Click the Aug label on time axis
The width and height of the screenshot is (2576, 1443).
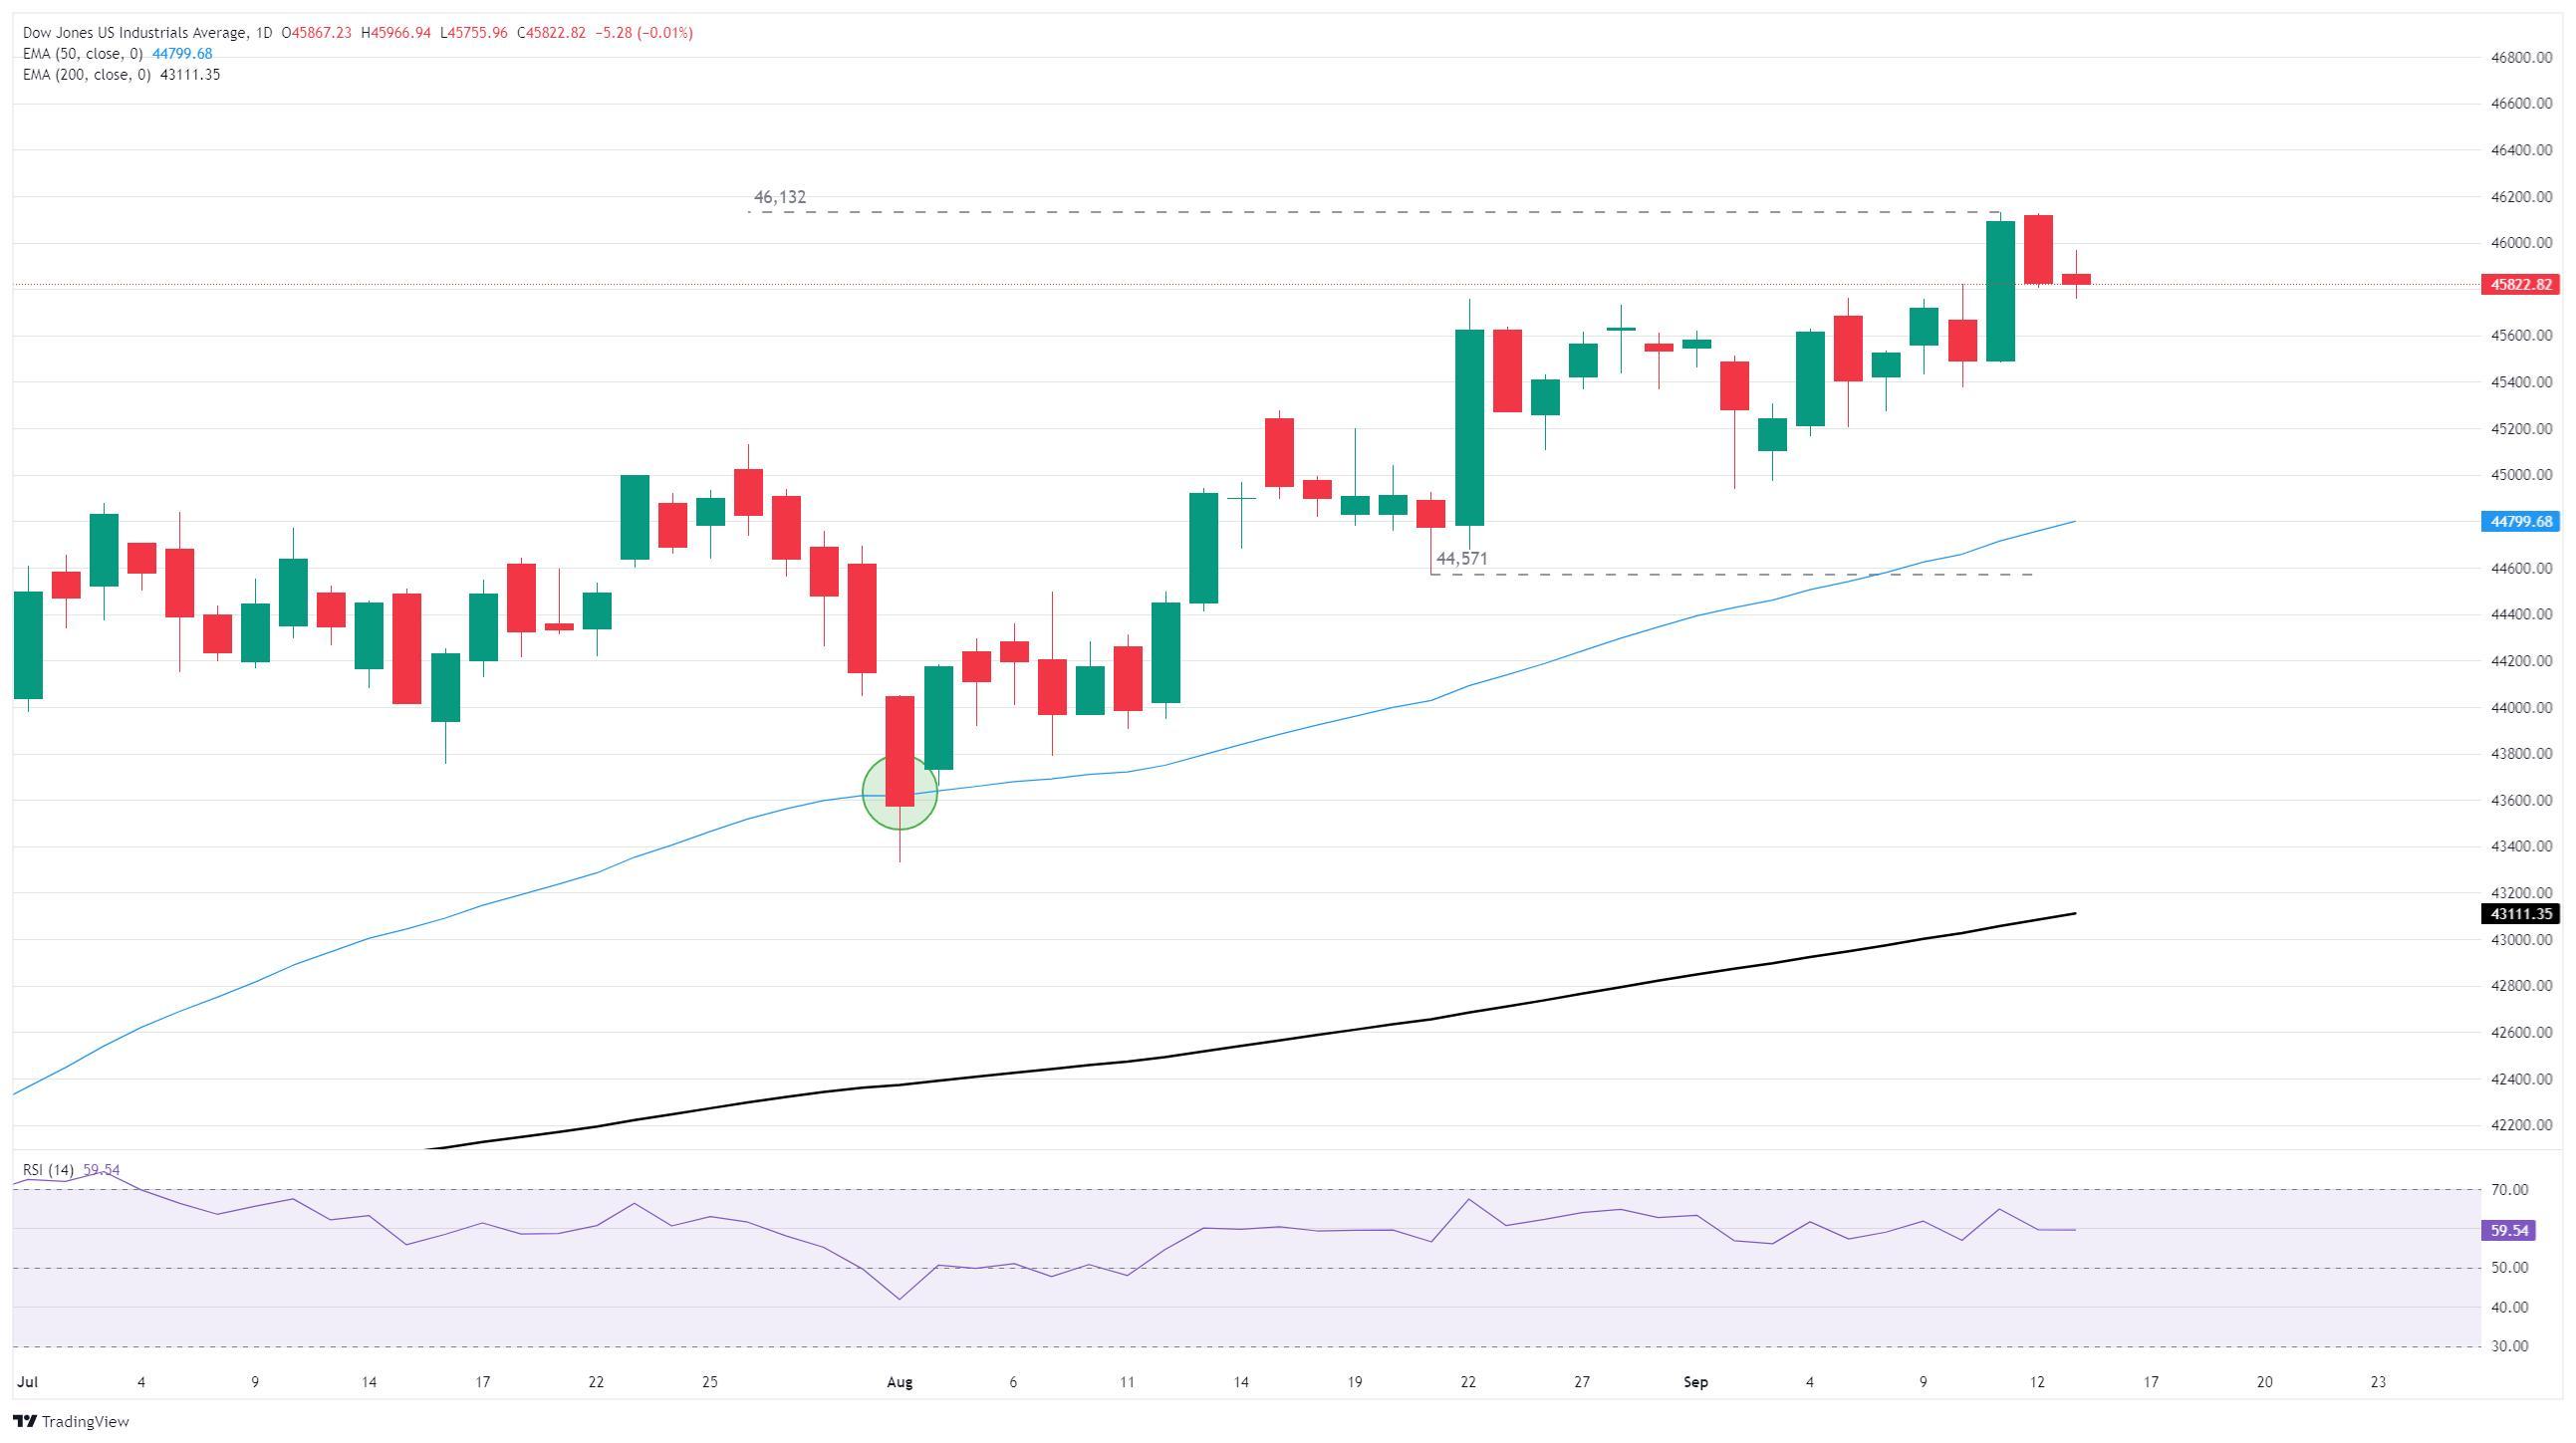point(899,1382)
